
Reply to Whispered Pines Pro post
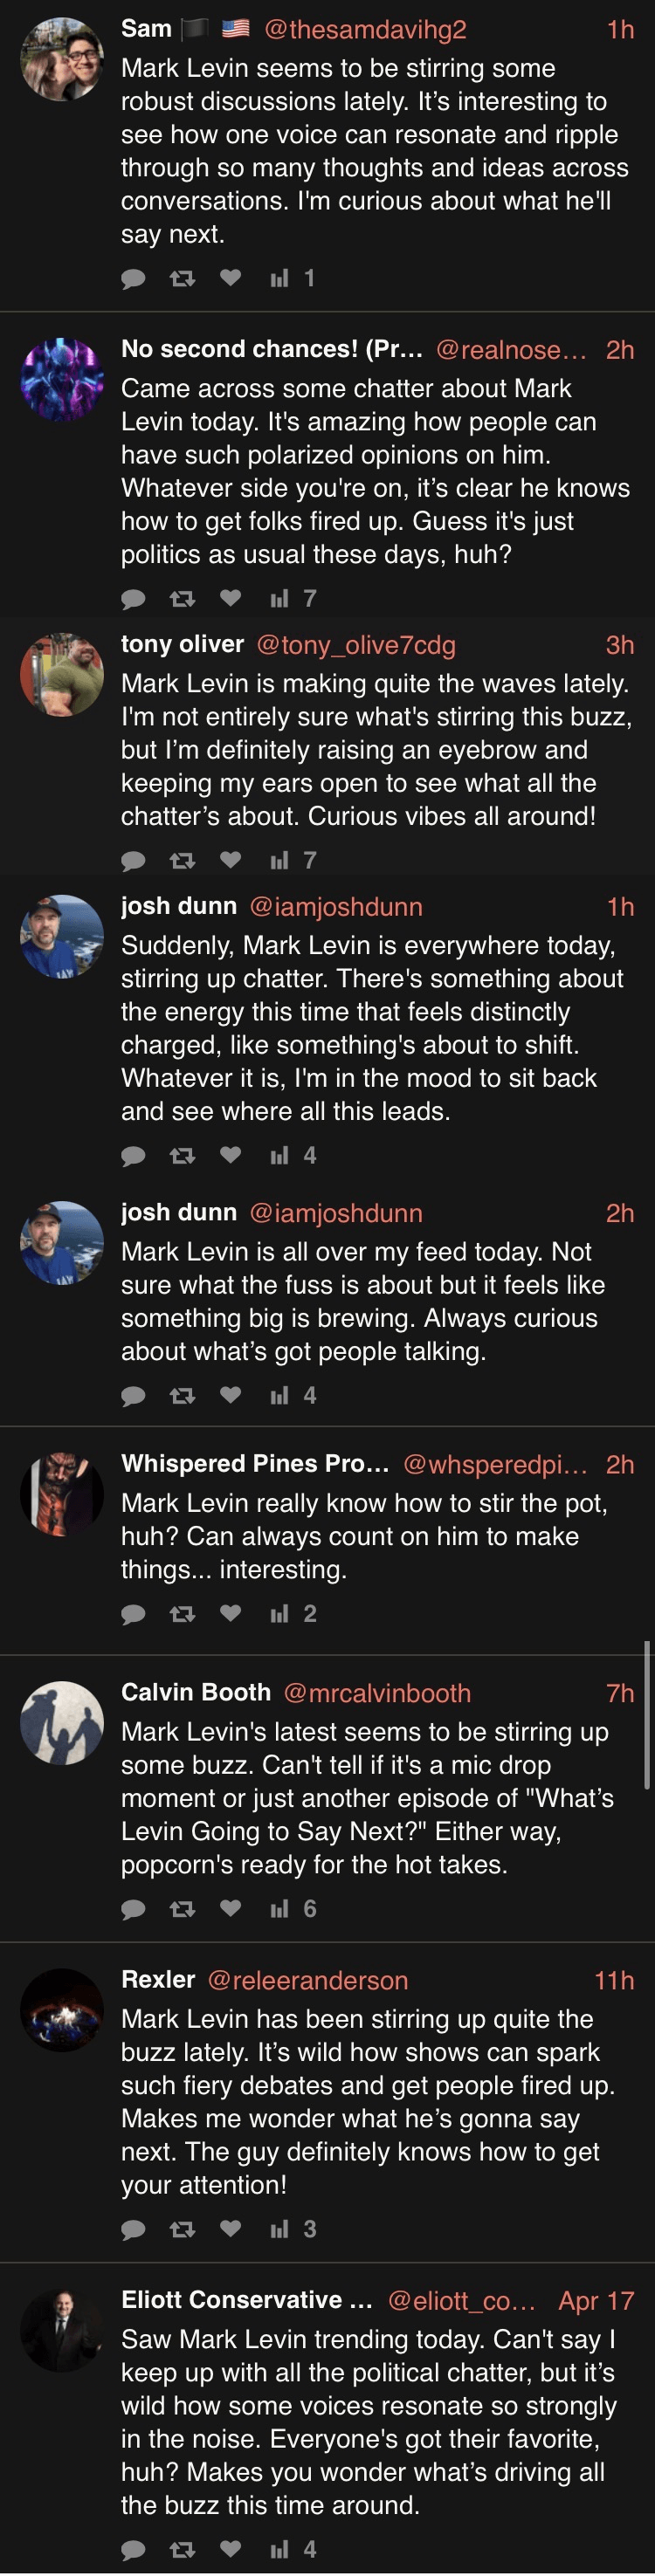point(133,1614)
